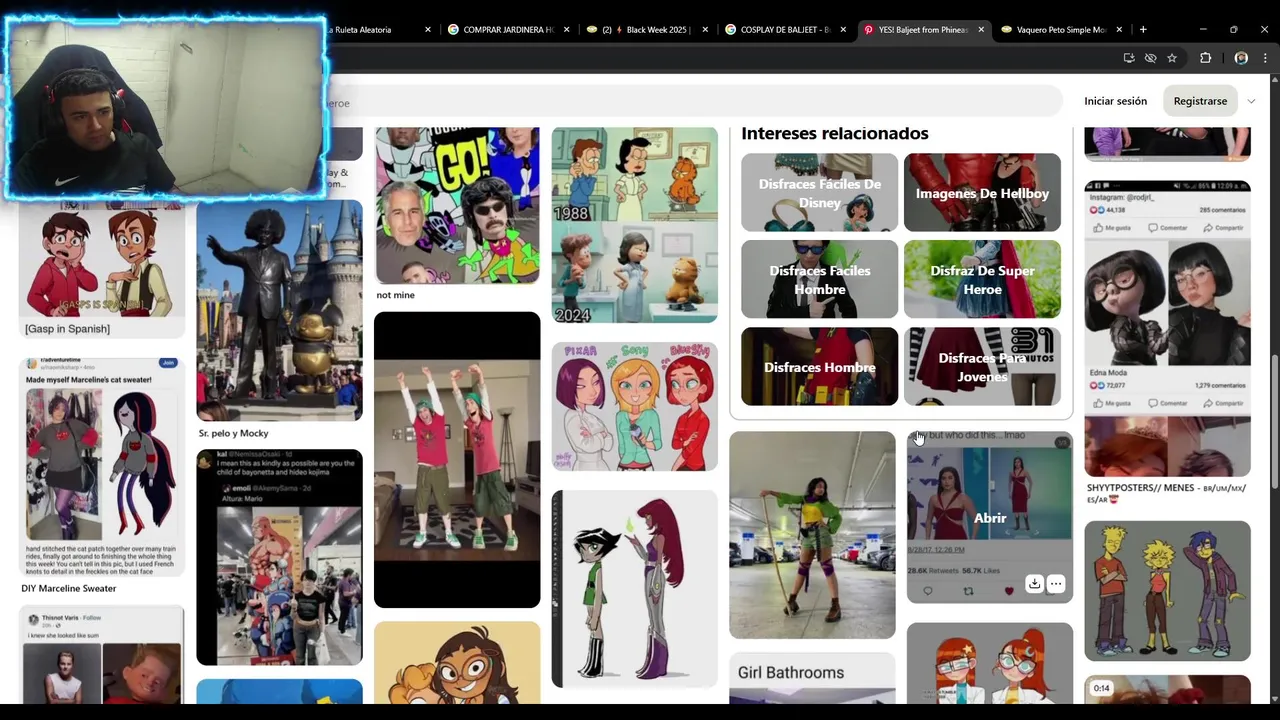Close the Vaquero Peto Simple tab
1280x720 pixels.
1119,30
